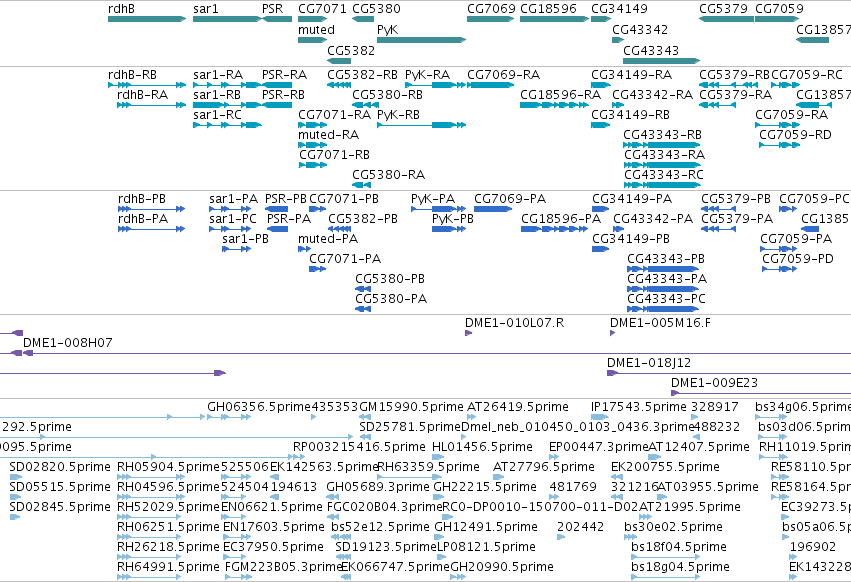The image size is (851, 582).
Task: Click the CG5379 gene feature
Action: coord(726,19)
